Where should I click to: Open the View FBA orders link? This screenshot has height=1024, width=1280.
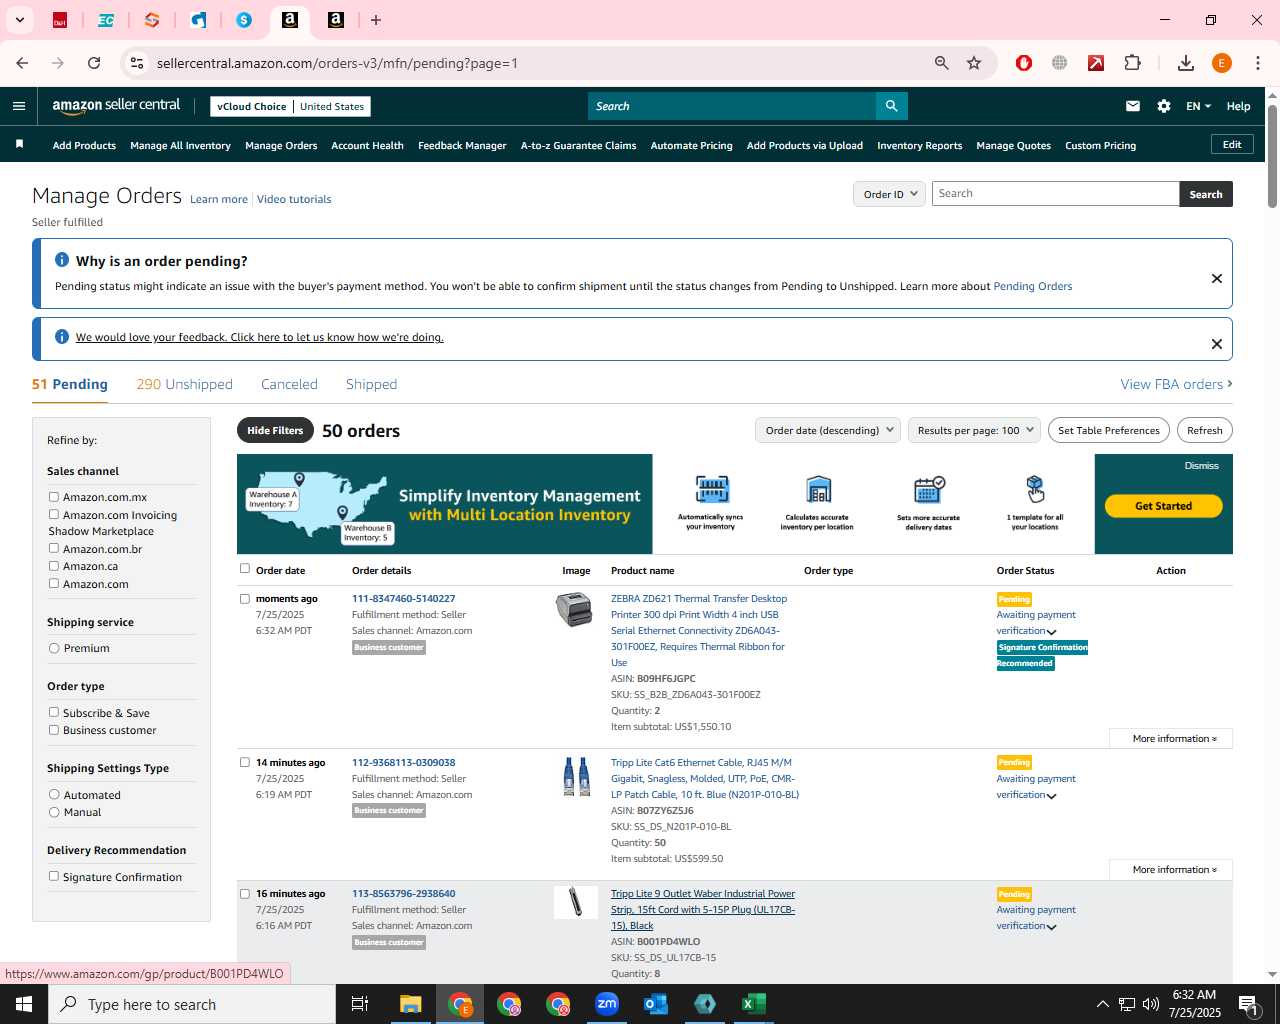pyautogui.click(x=1176, y=384)
